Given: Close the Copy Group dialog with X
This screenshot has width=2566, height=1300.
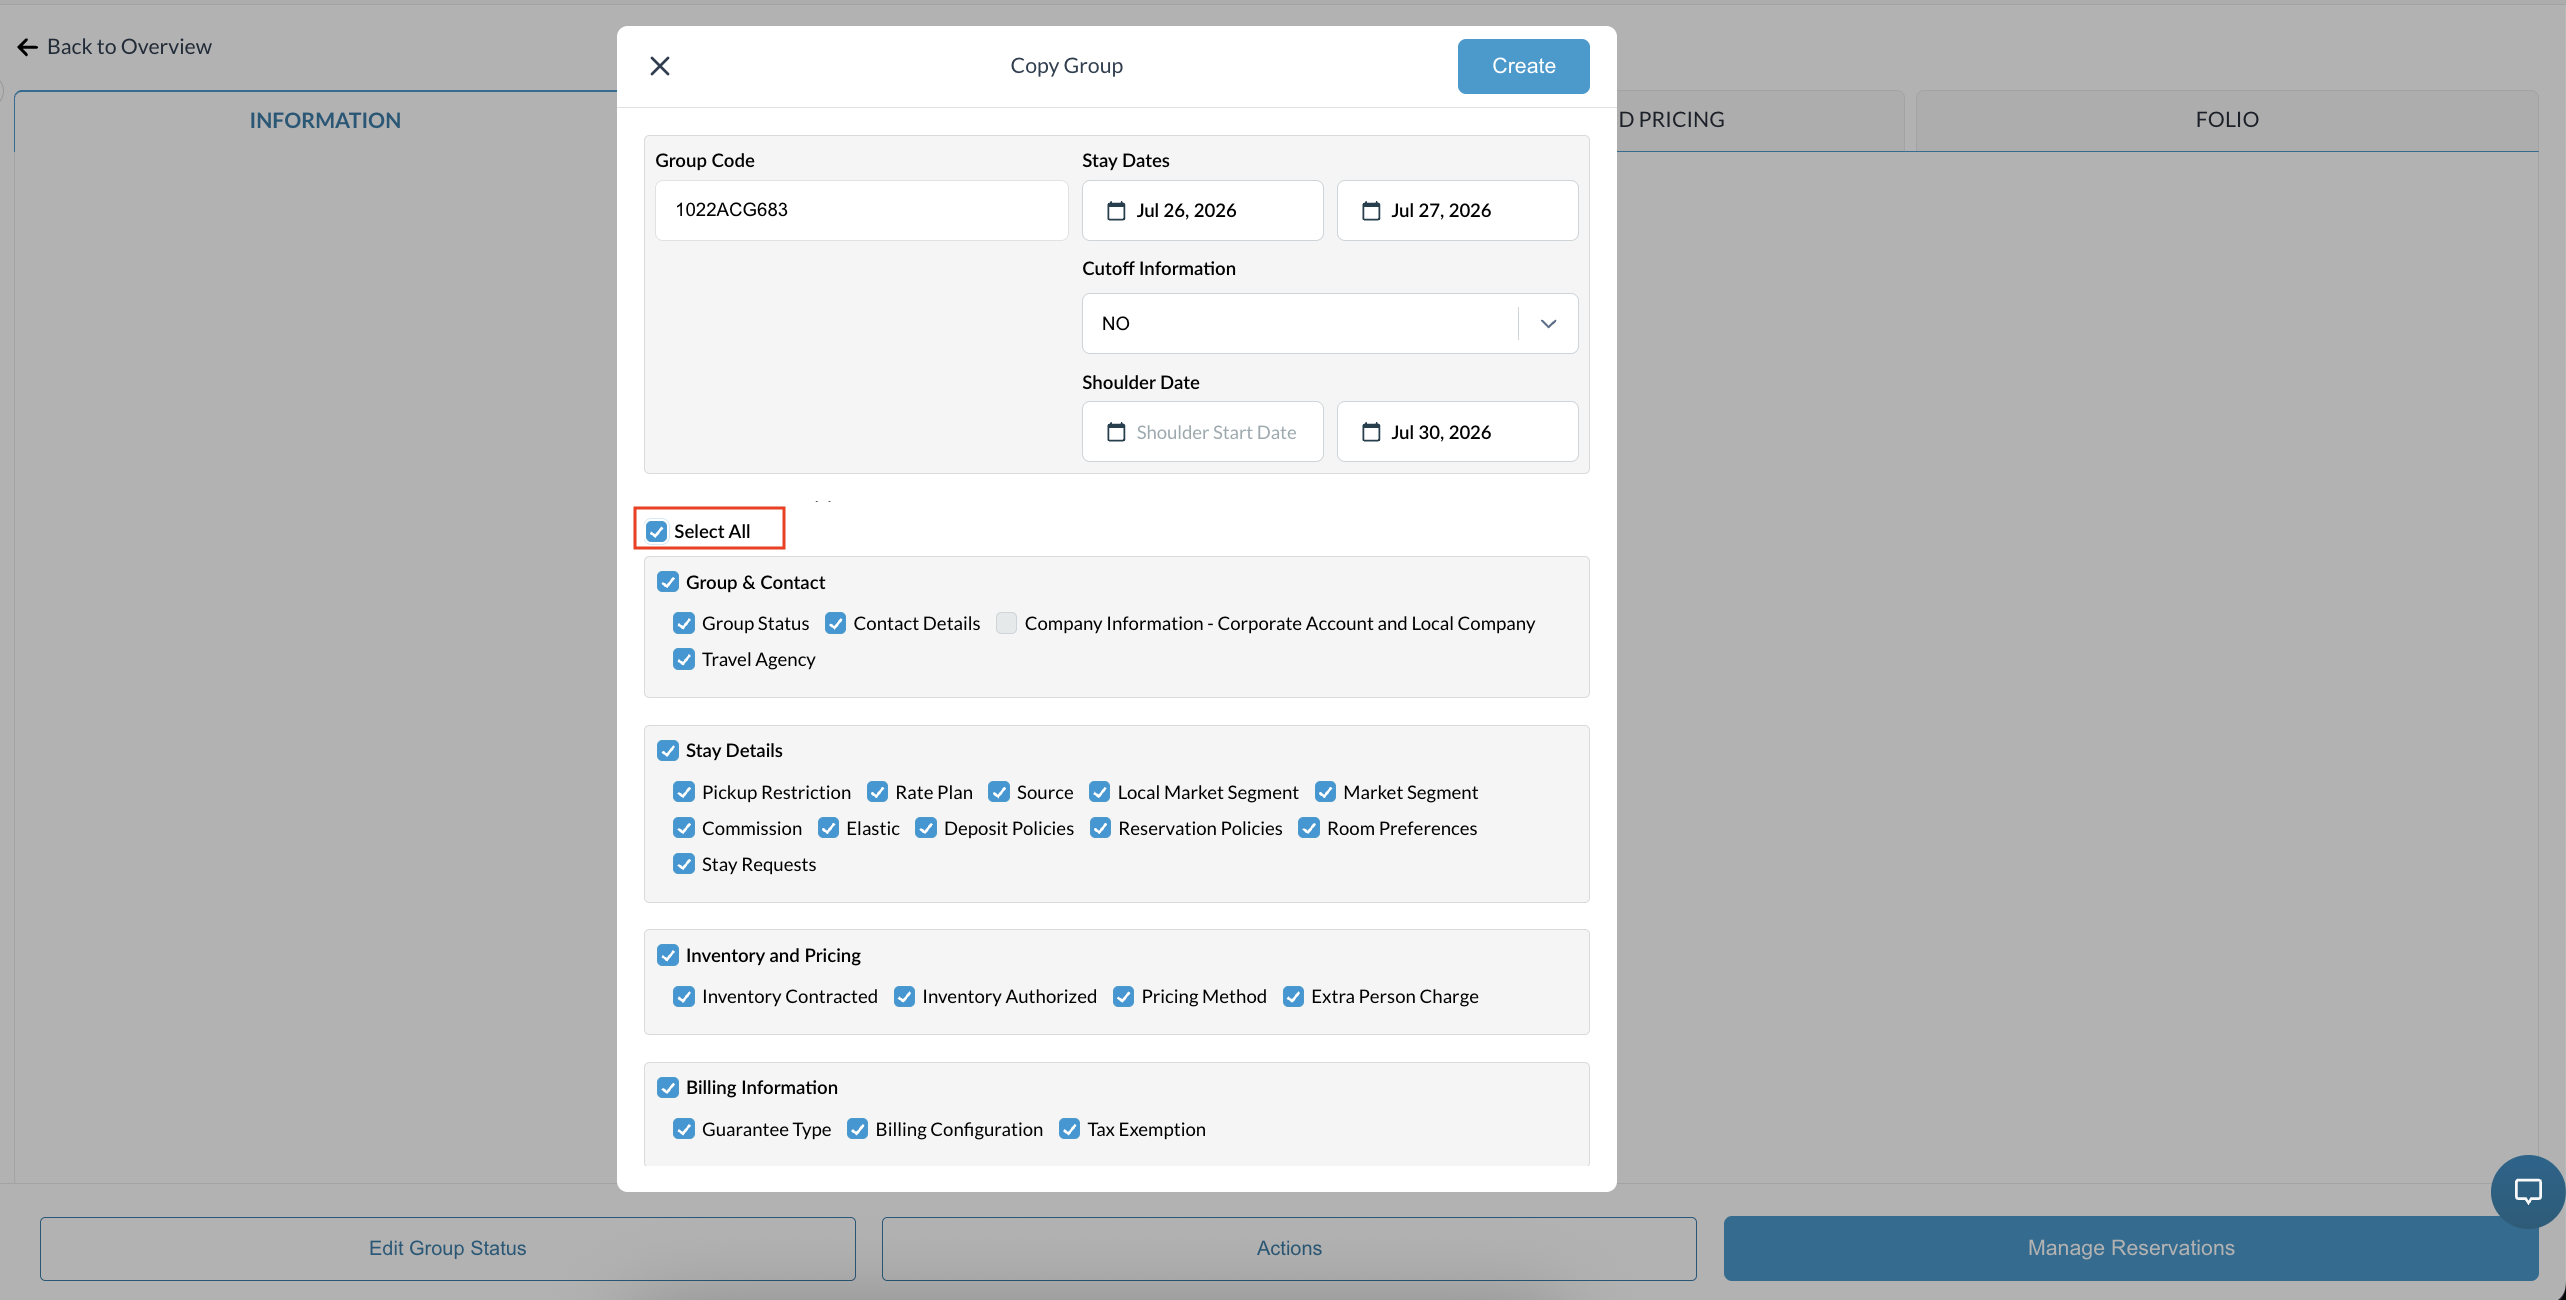Looking at the screenshot, I should coord(660,66).
